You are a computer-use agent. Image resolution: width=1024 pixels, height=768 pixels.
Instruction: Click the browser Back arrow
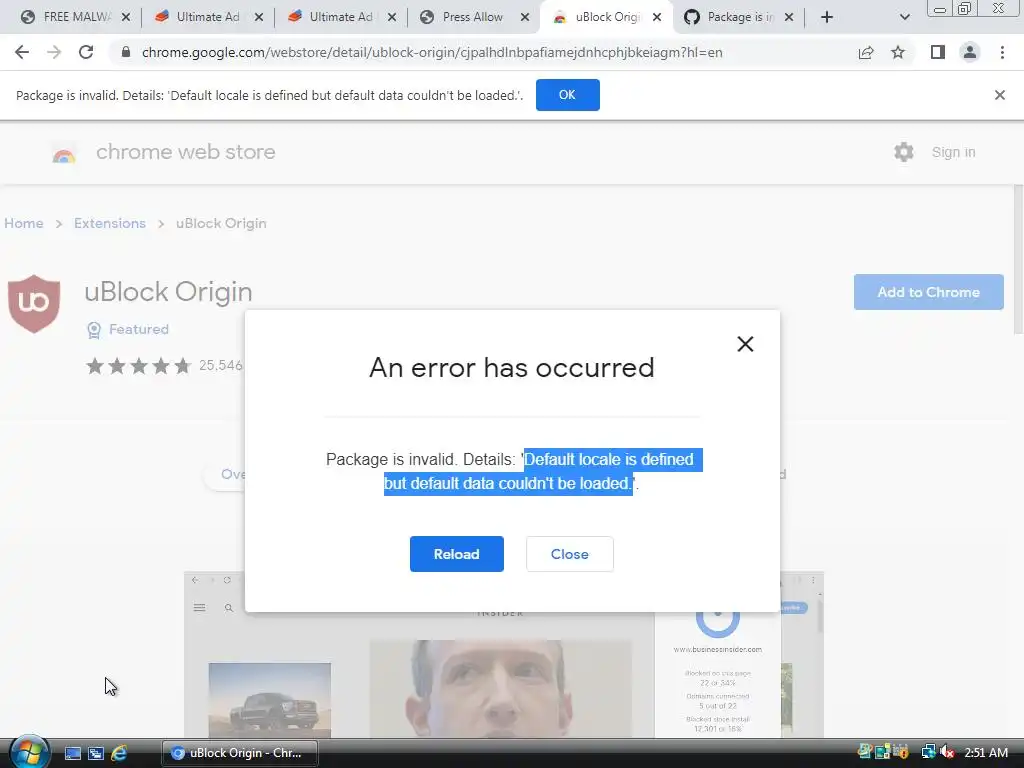pos(22,52)
